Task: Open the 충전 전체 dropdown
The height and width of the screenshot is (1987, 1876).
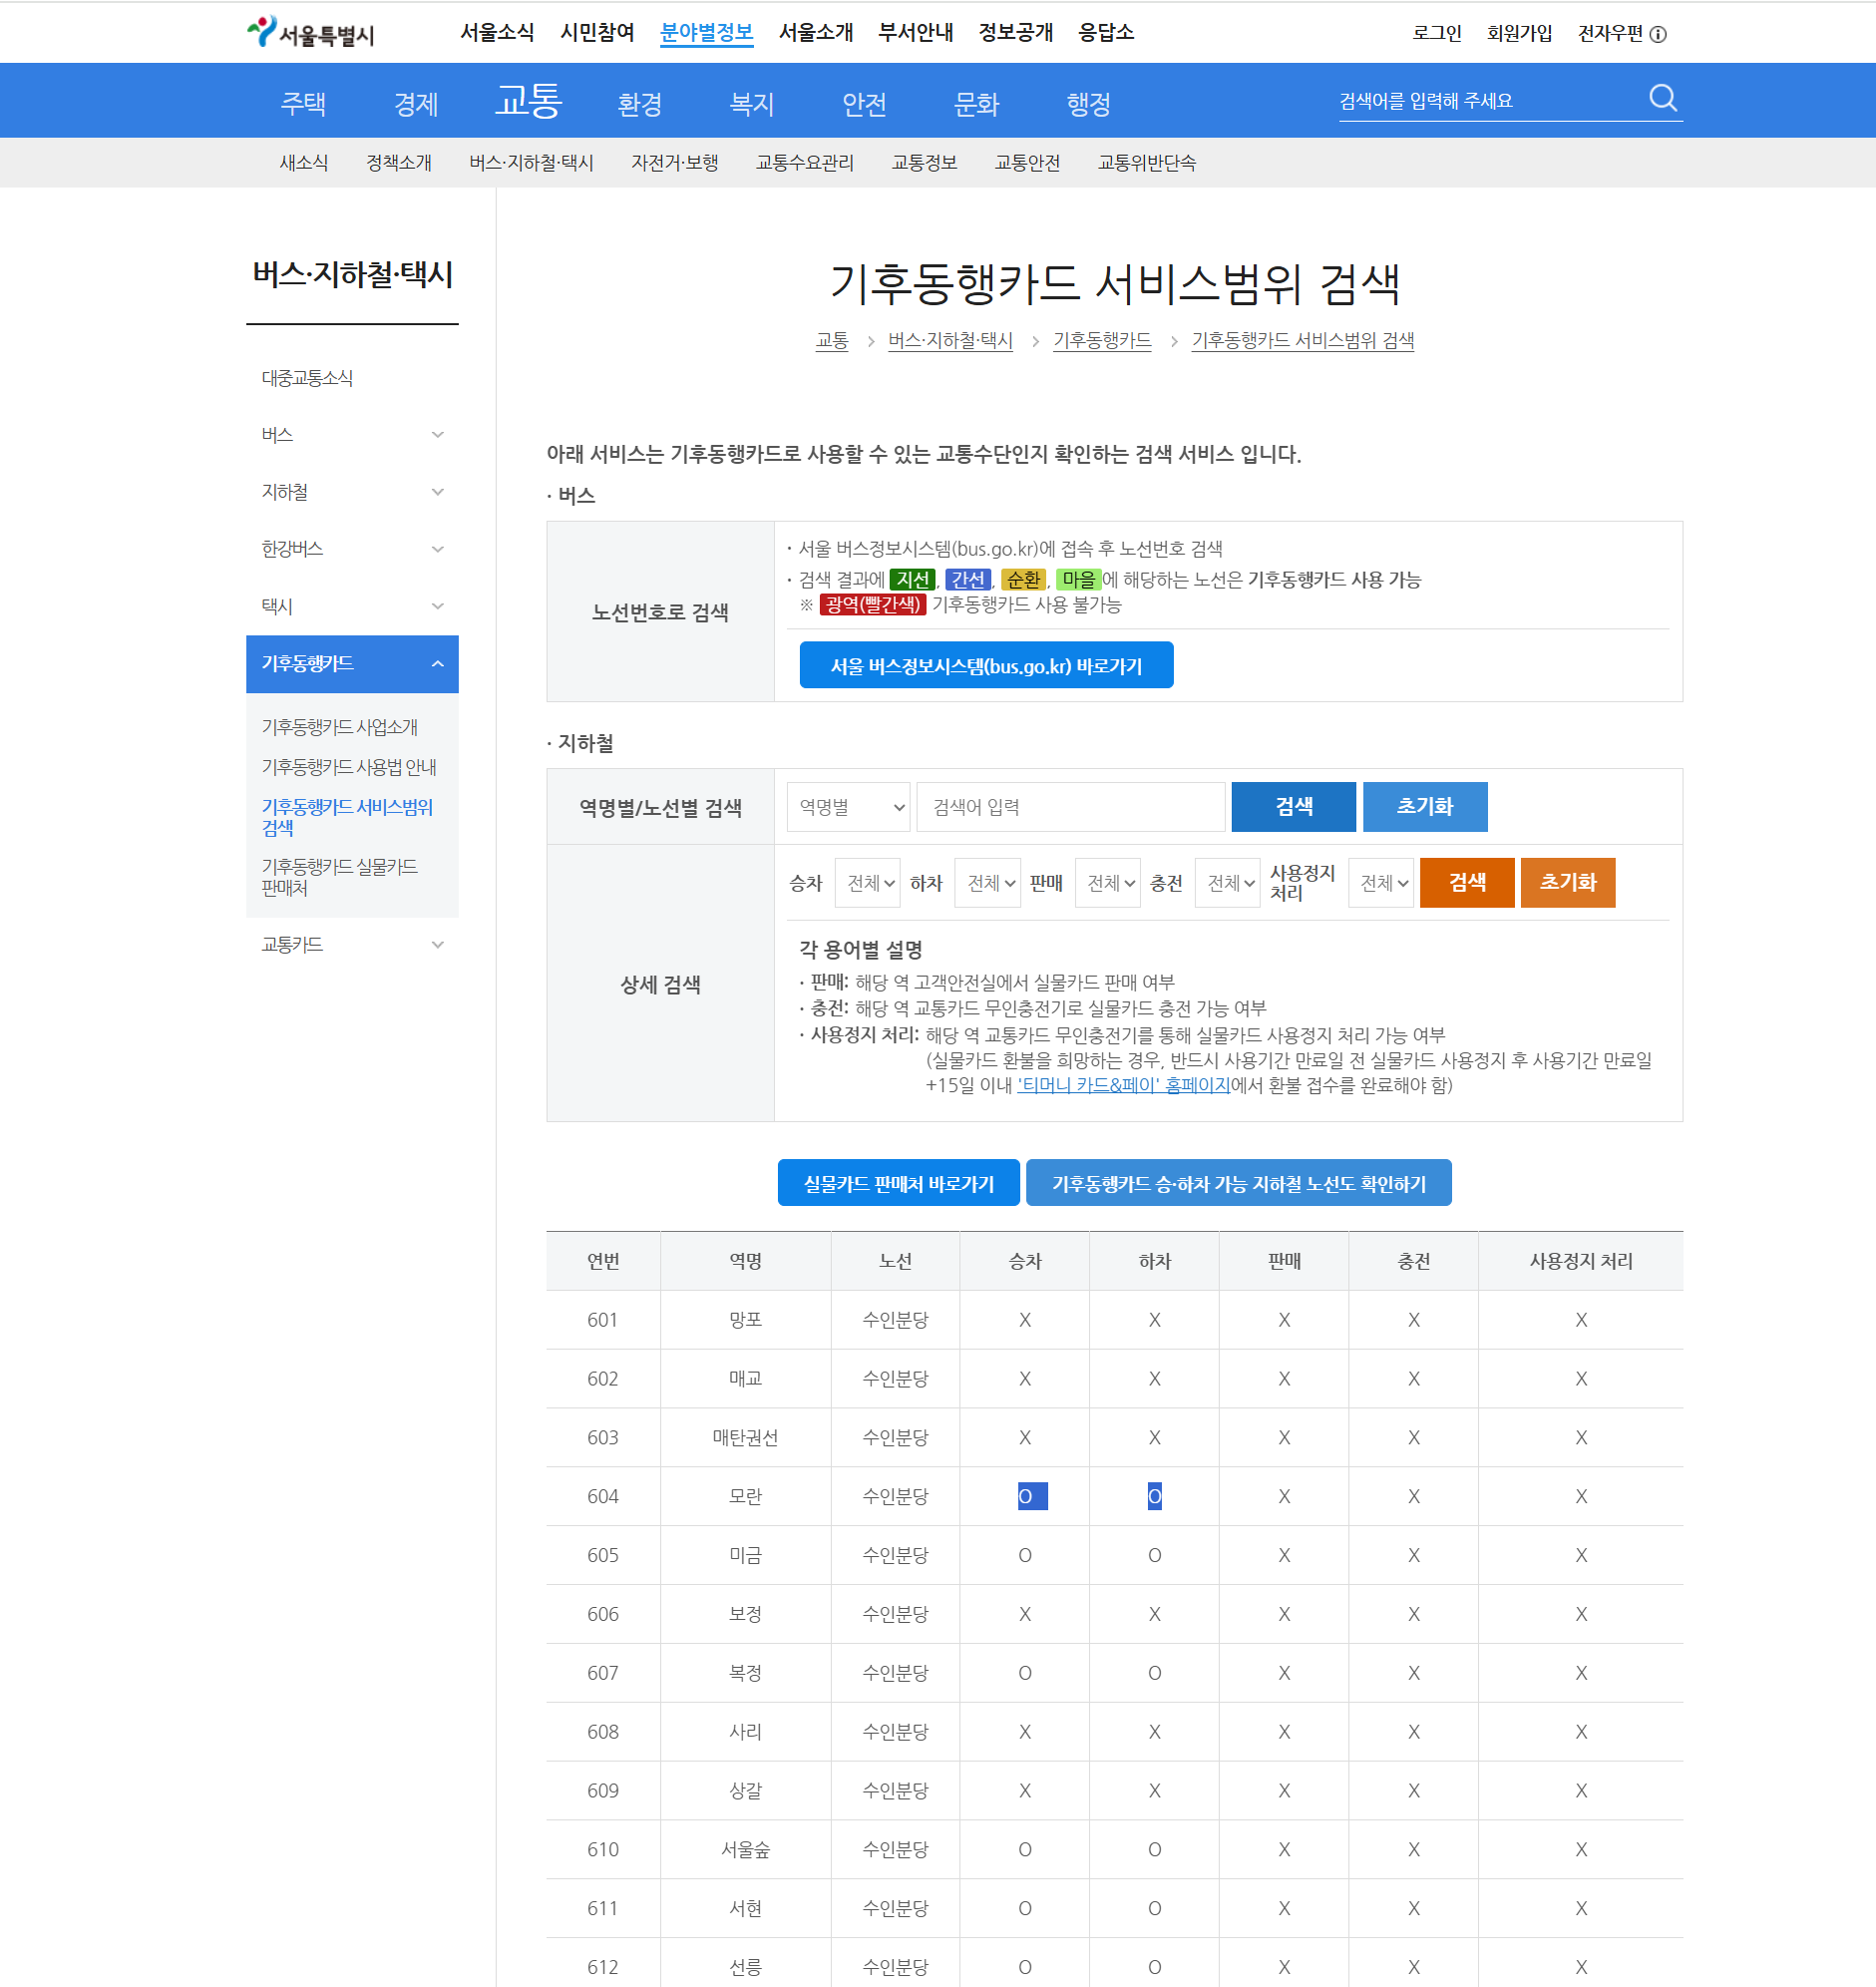Action: coord(1227,883)
